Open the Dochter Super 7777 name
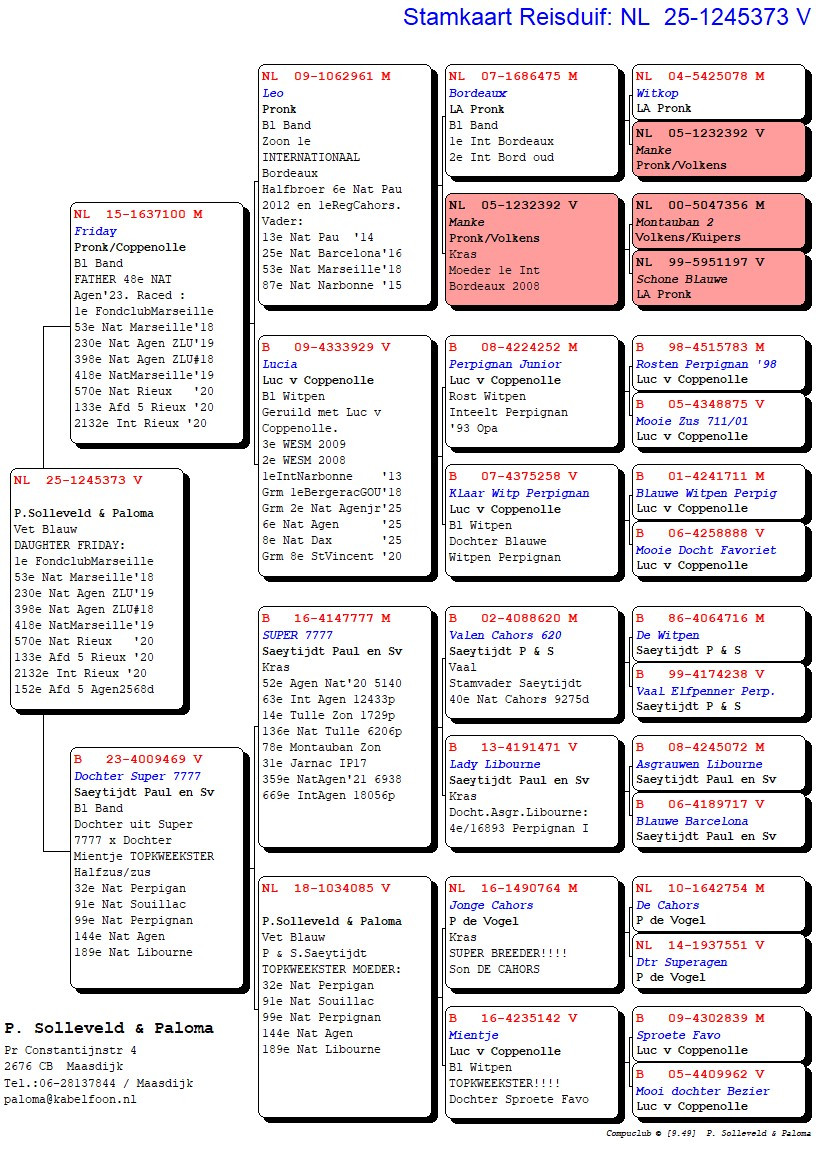816x1172 pixels. click(137, 776)
